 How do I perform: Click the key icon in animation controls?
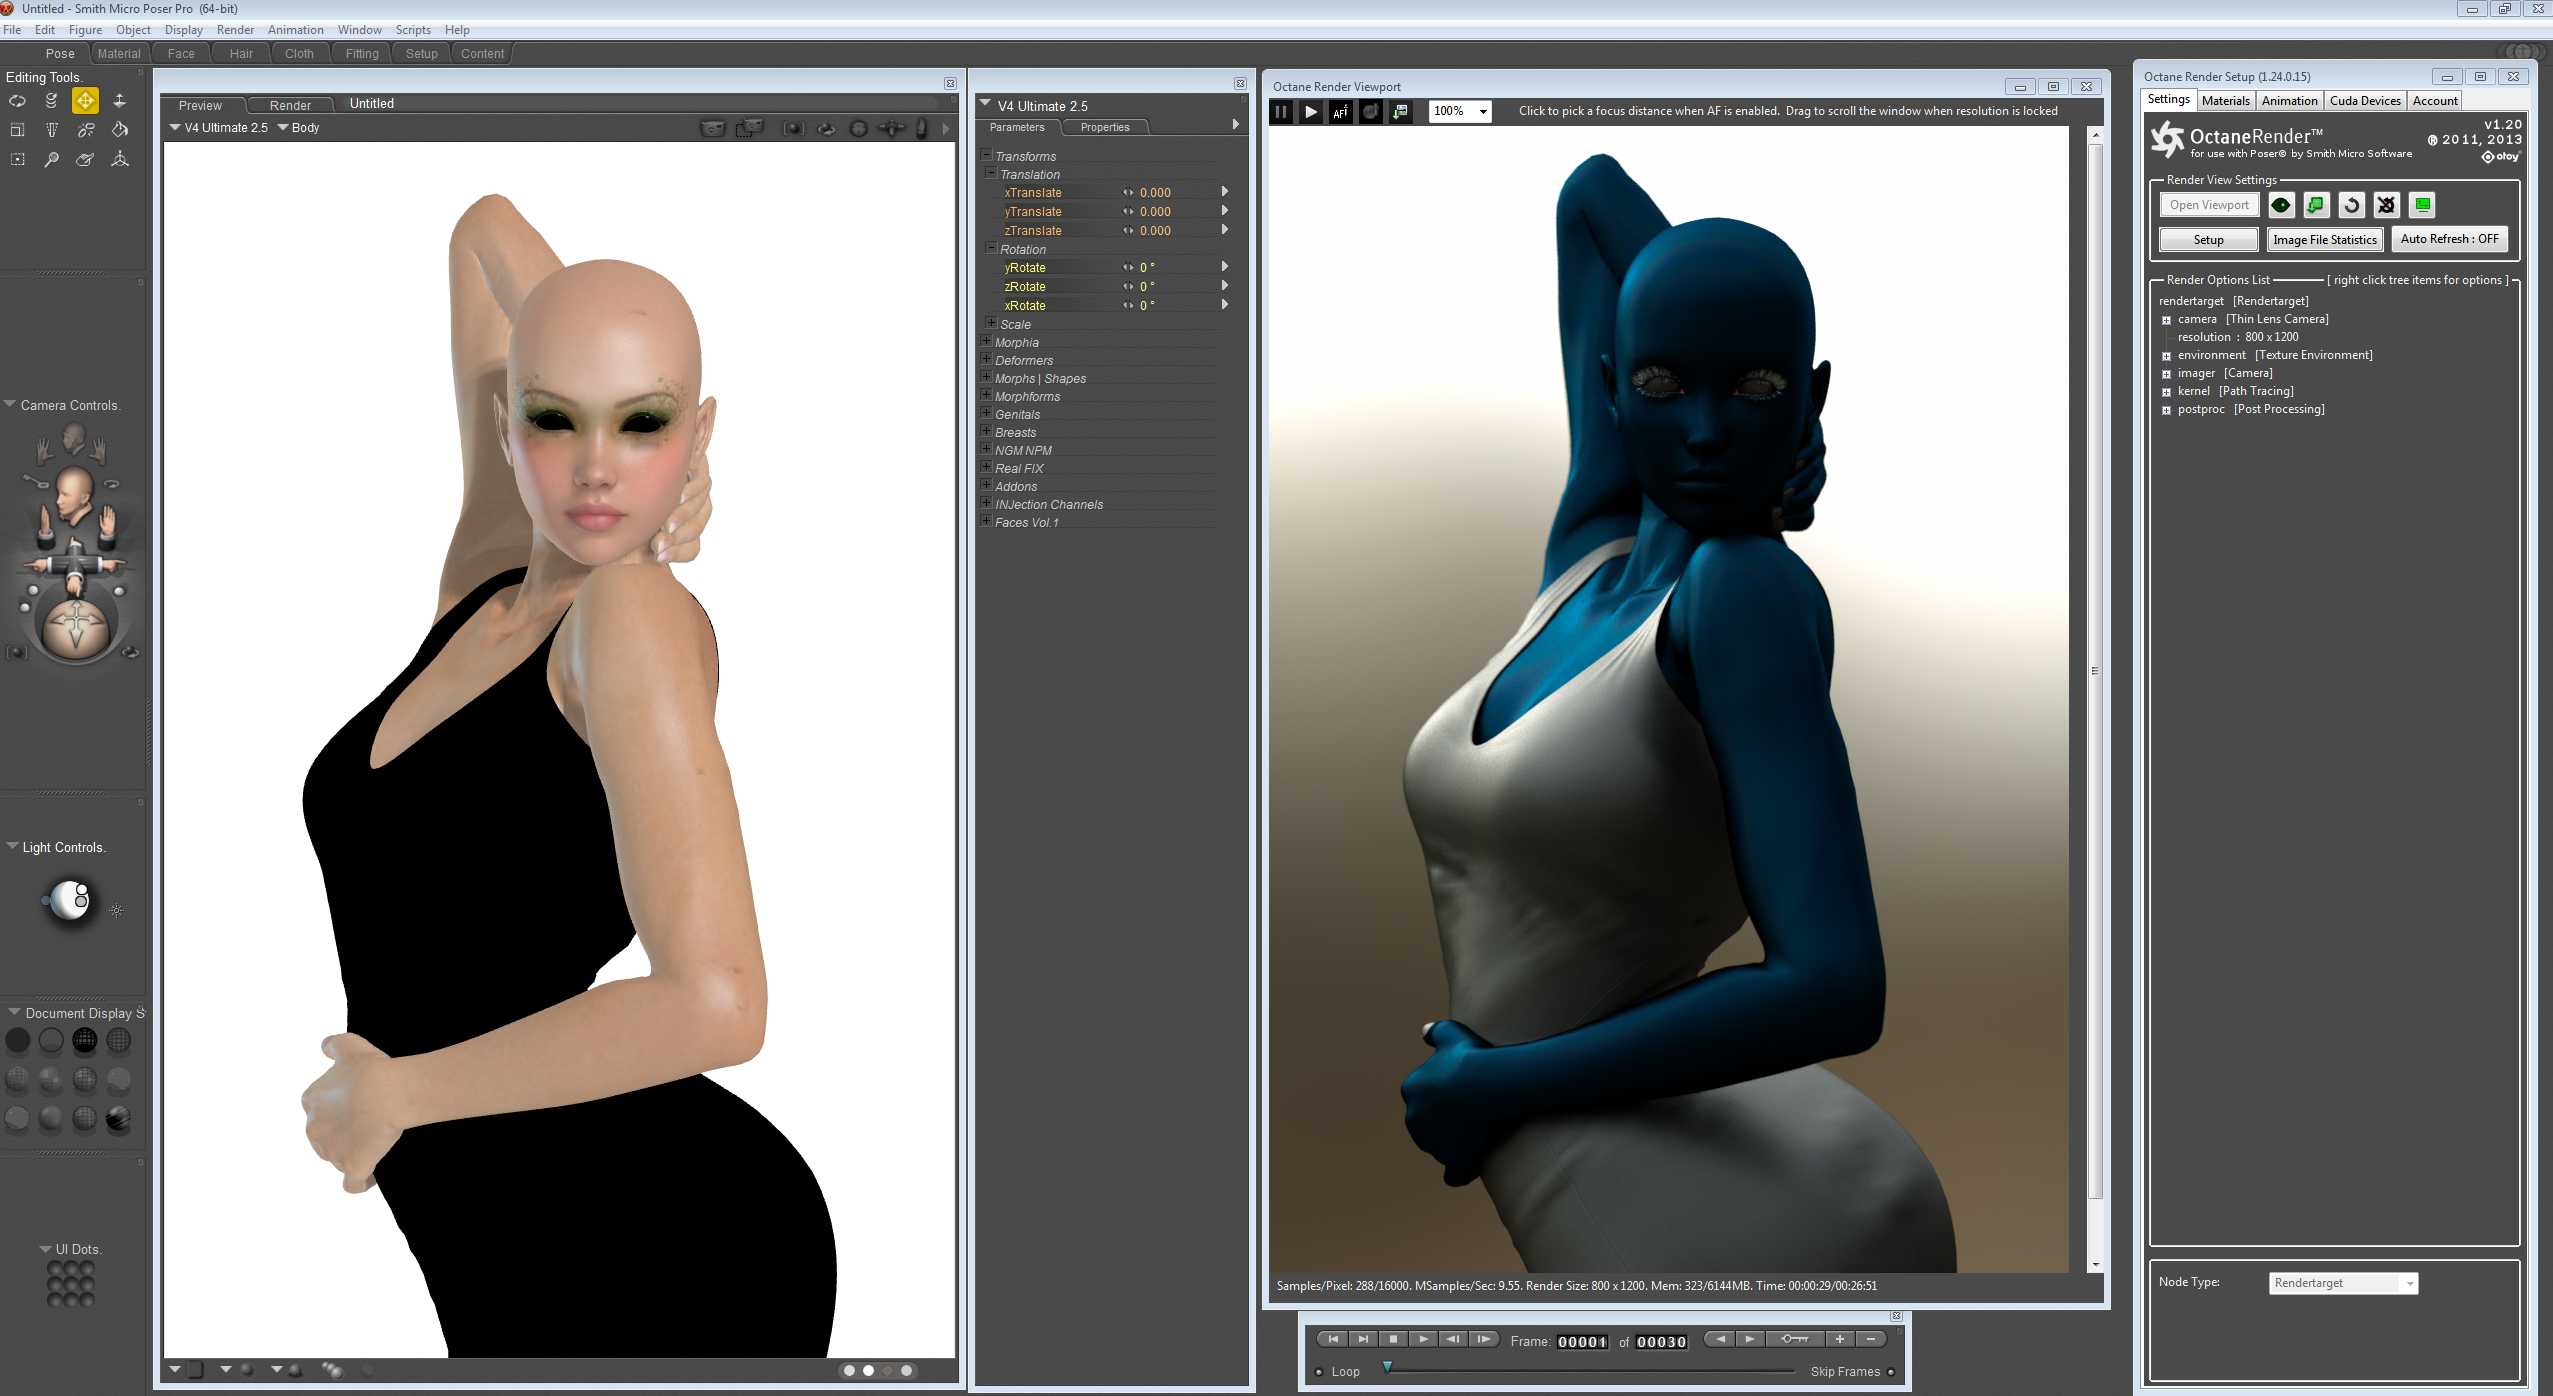[1794, 1339]
